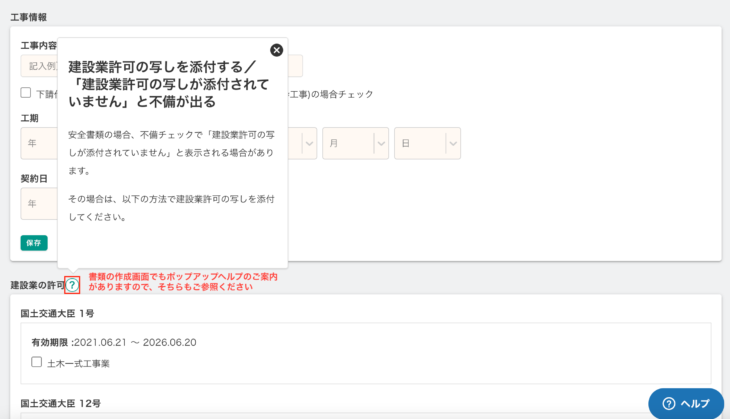
Task: Toggle the 下請 checkbox under 工事内容
Action: click(x=26, y=93)
